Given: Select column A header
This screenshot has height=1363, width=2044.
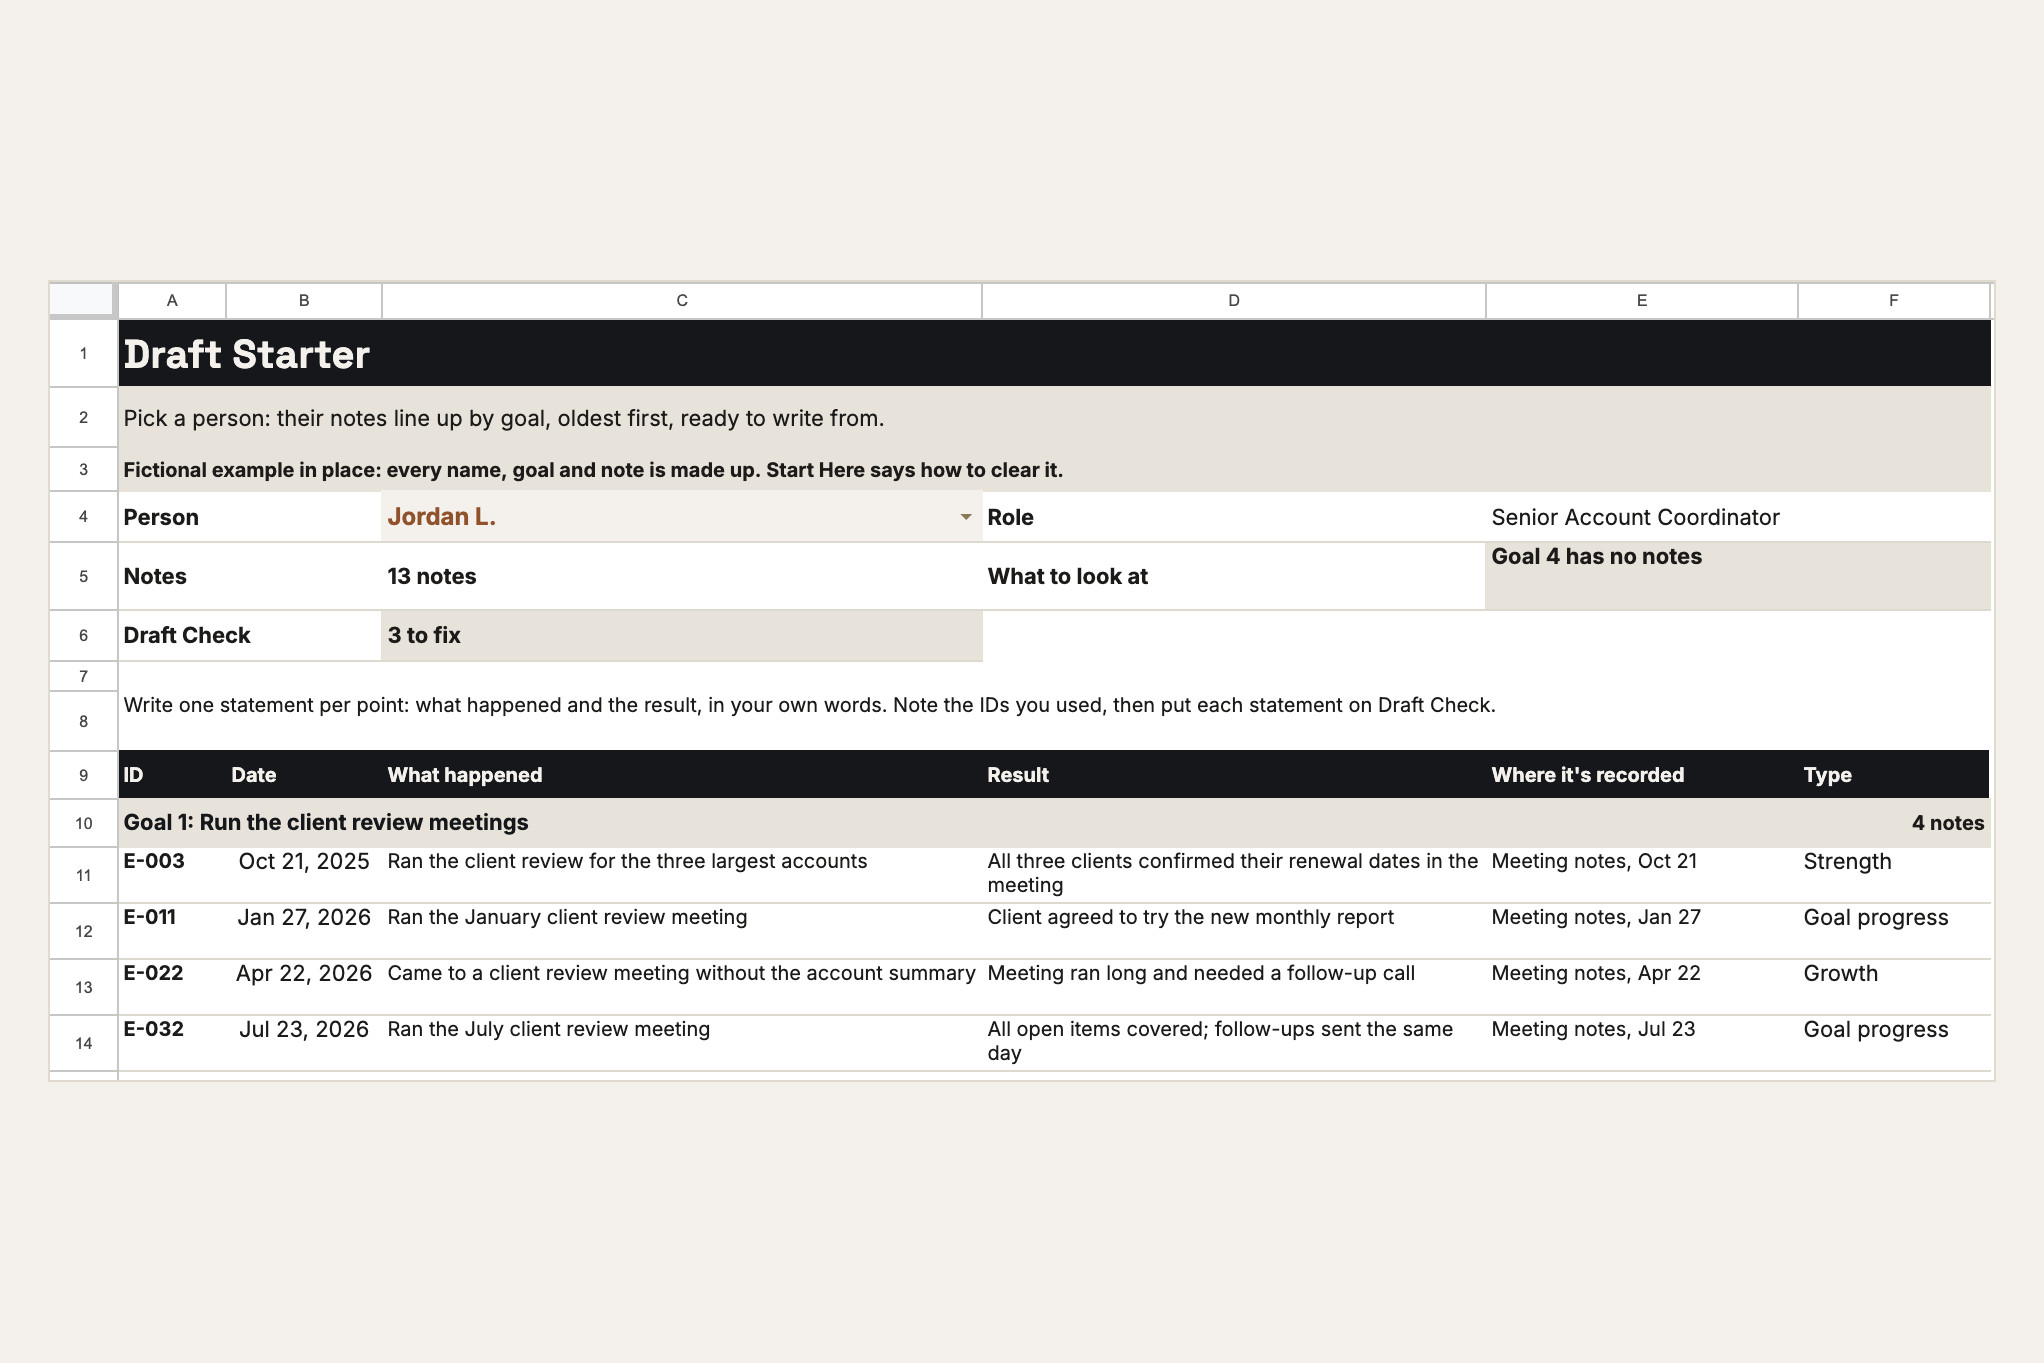Looking at the screenshot, I should point(172,300).
